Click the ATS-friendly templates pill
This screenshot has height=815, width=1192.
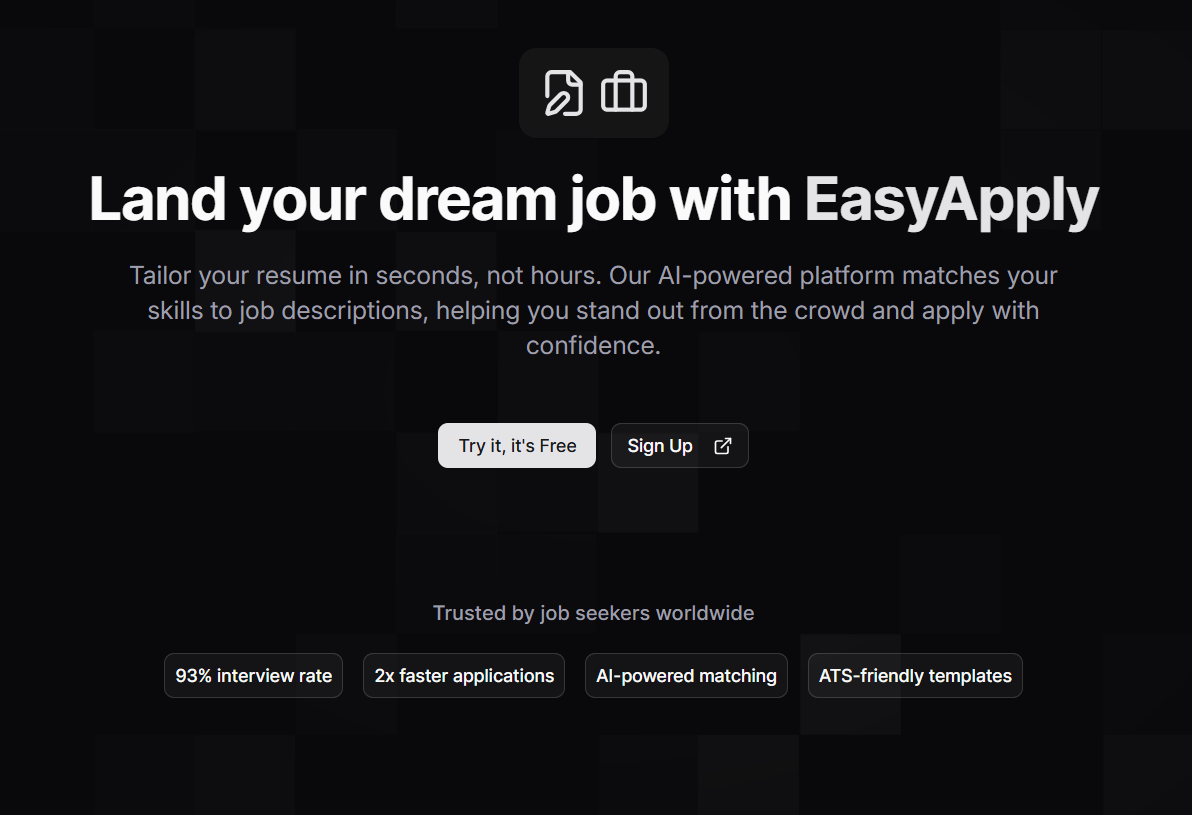point(914,675)
